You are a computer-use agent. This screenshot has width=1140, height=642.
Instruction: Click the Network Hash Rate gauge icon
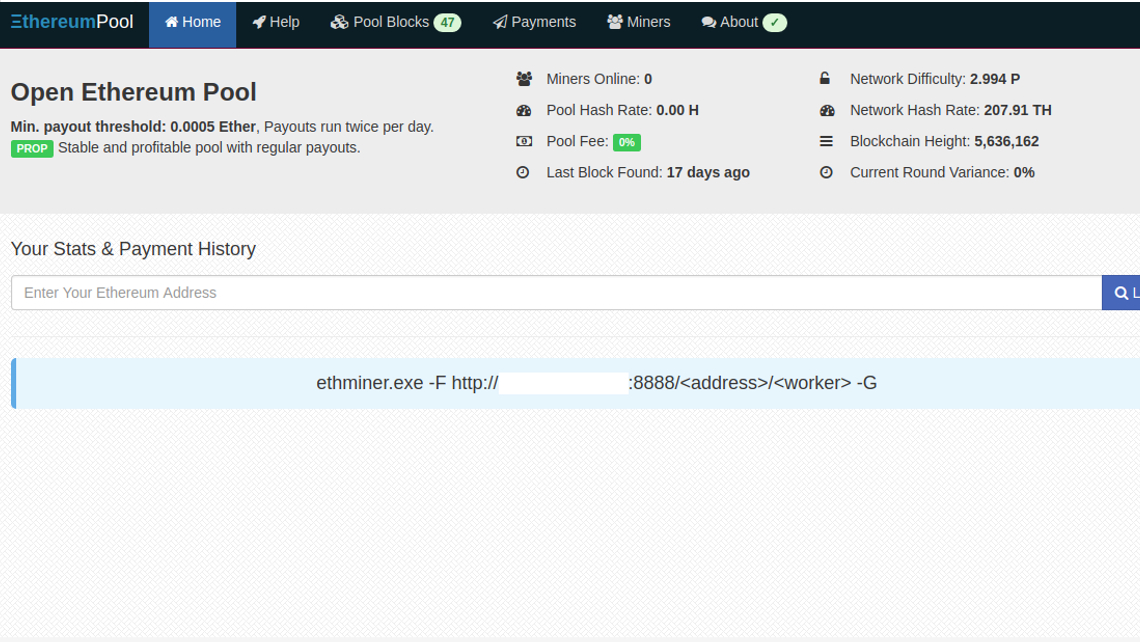pyautogui.click(x=827, y=111)
